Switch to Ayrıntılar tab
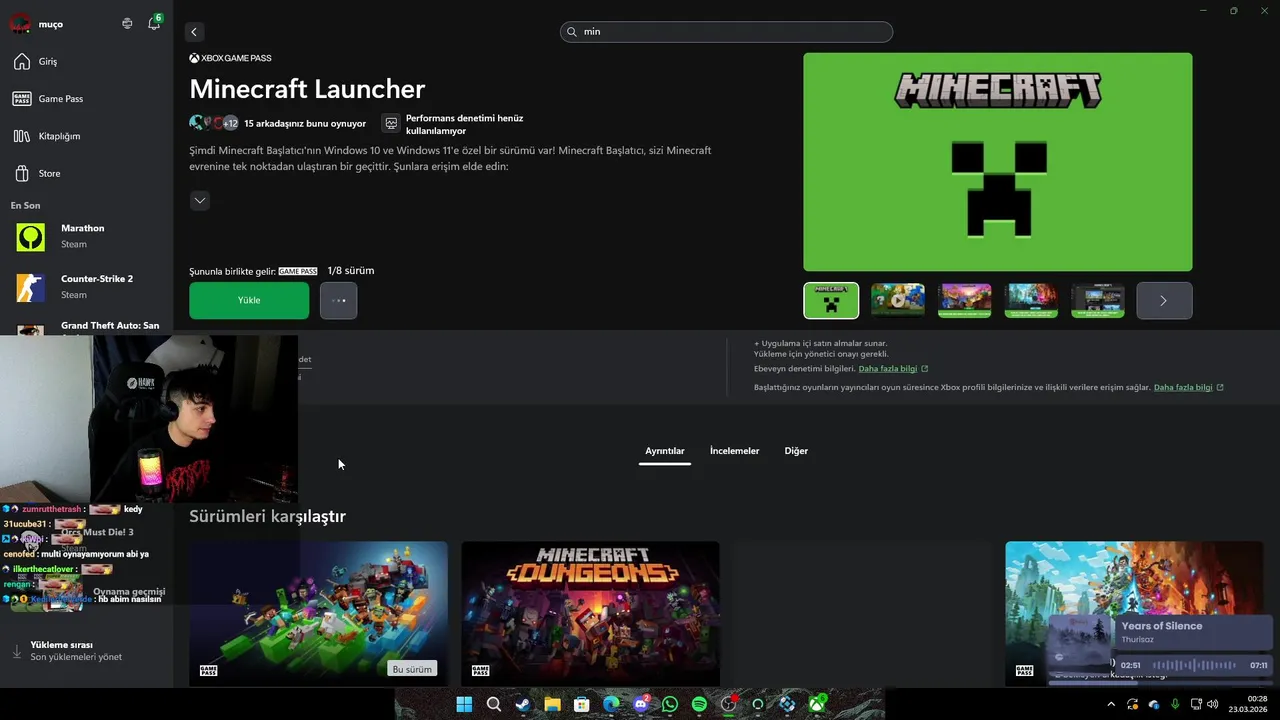This screenshot has height=720, width=1280. point(665,451)
